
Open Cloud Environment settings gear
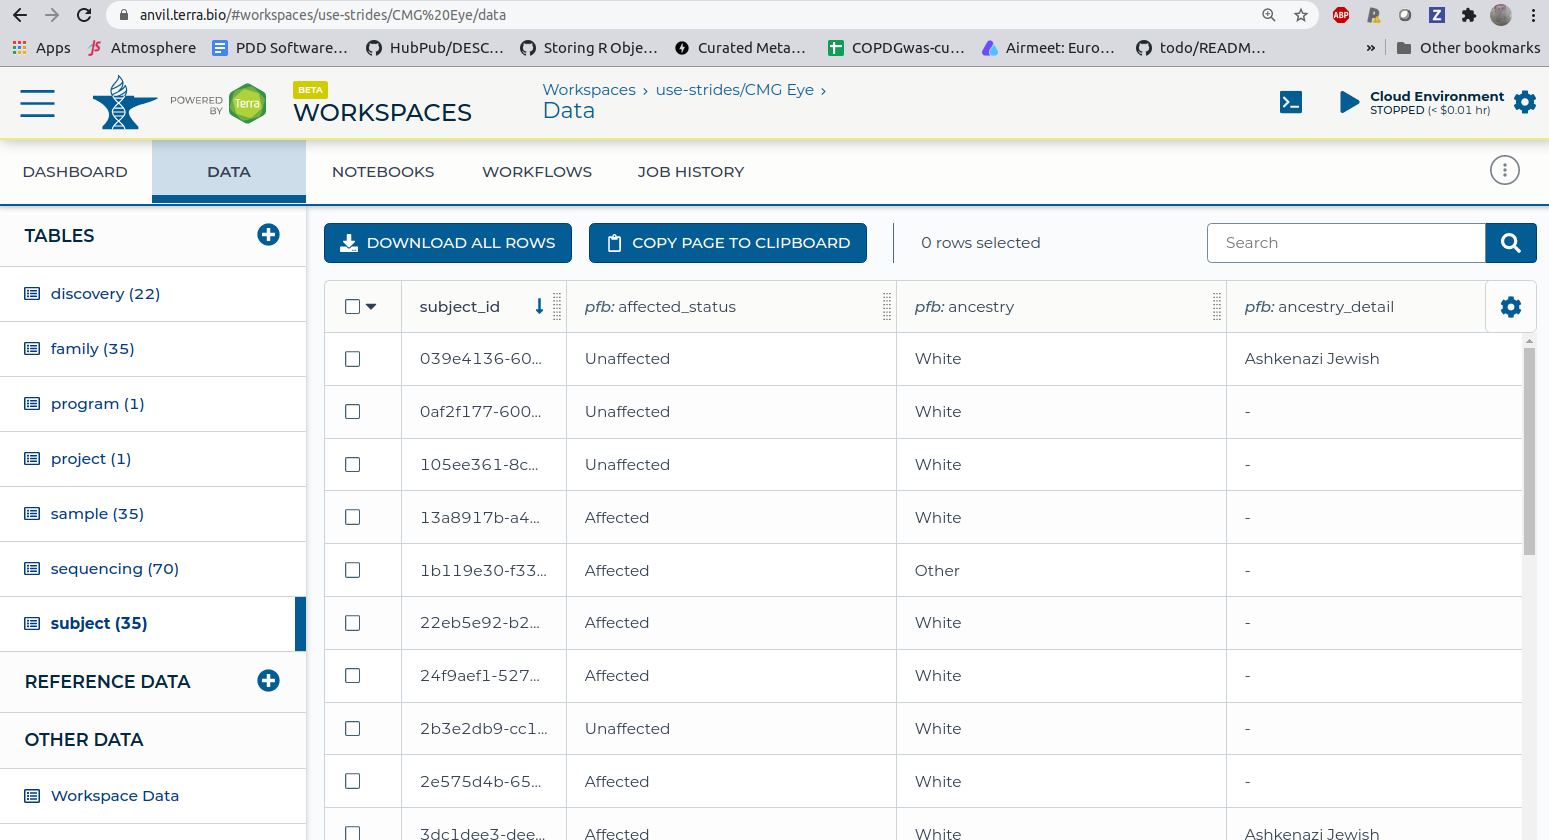[1525, 102]
